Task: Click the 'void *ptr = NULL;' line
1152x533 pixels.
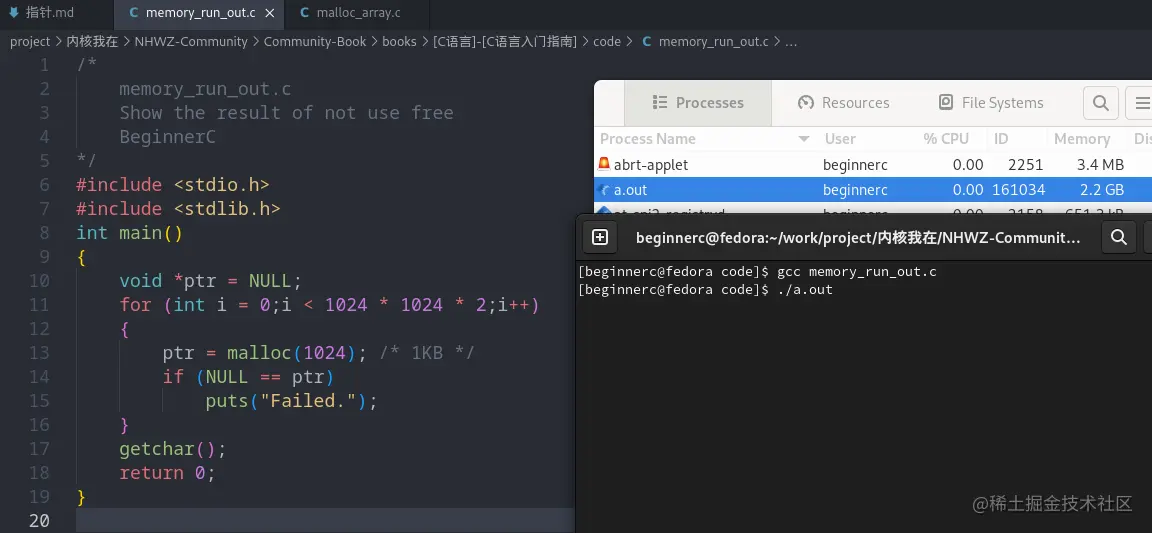Action: point(211,281)
